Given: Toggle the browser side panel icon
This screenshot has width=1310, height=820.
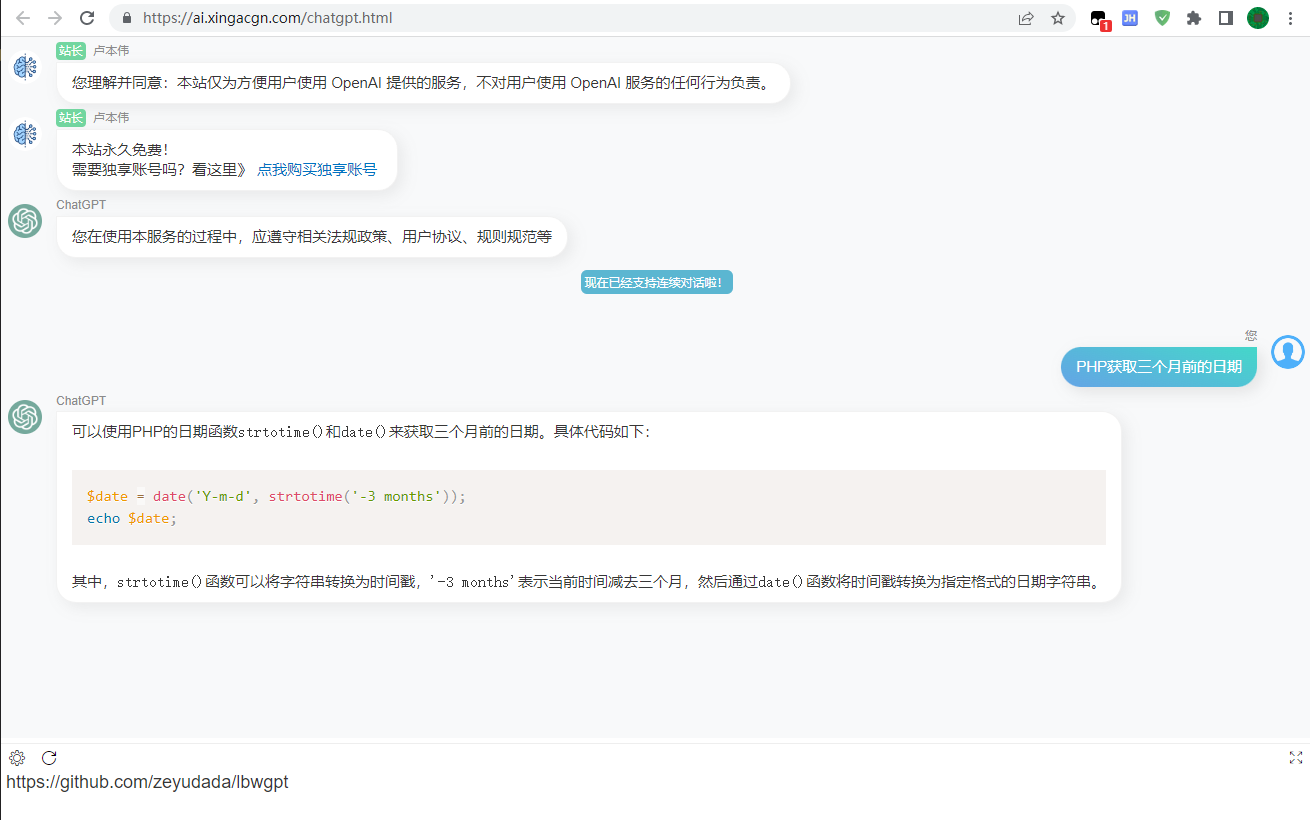Looking at the screenshot, I should [x=1226, y=18].
